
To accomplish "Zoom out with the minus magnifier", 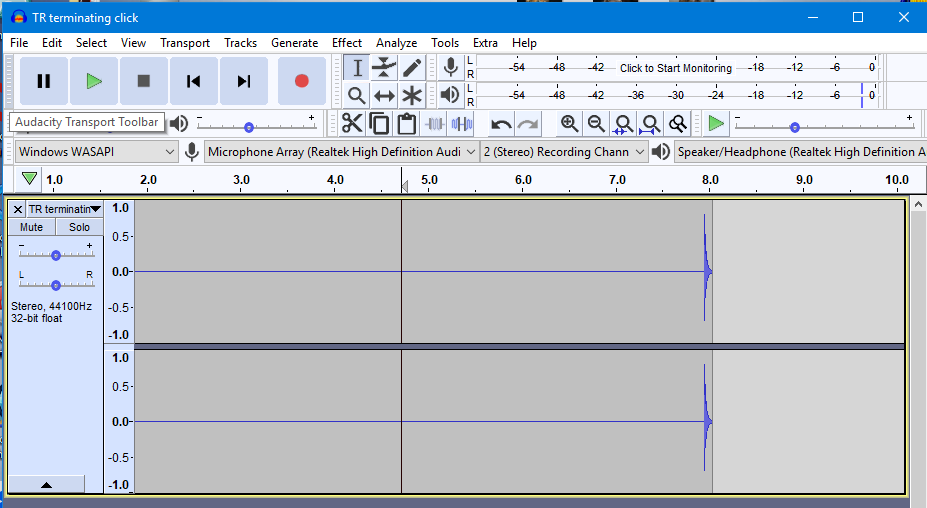I will point(597,124).
